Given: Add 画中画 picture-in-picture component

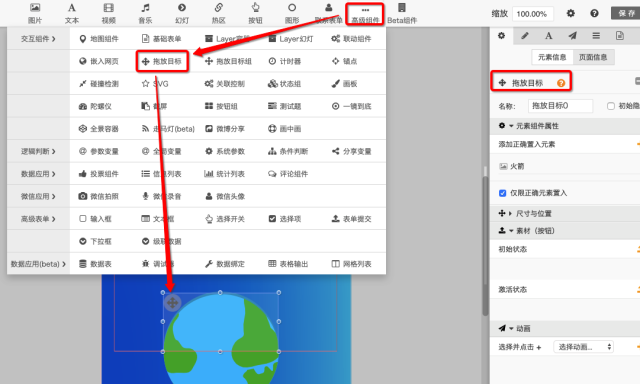Looking at the screenshot, I should point(284,129).
